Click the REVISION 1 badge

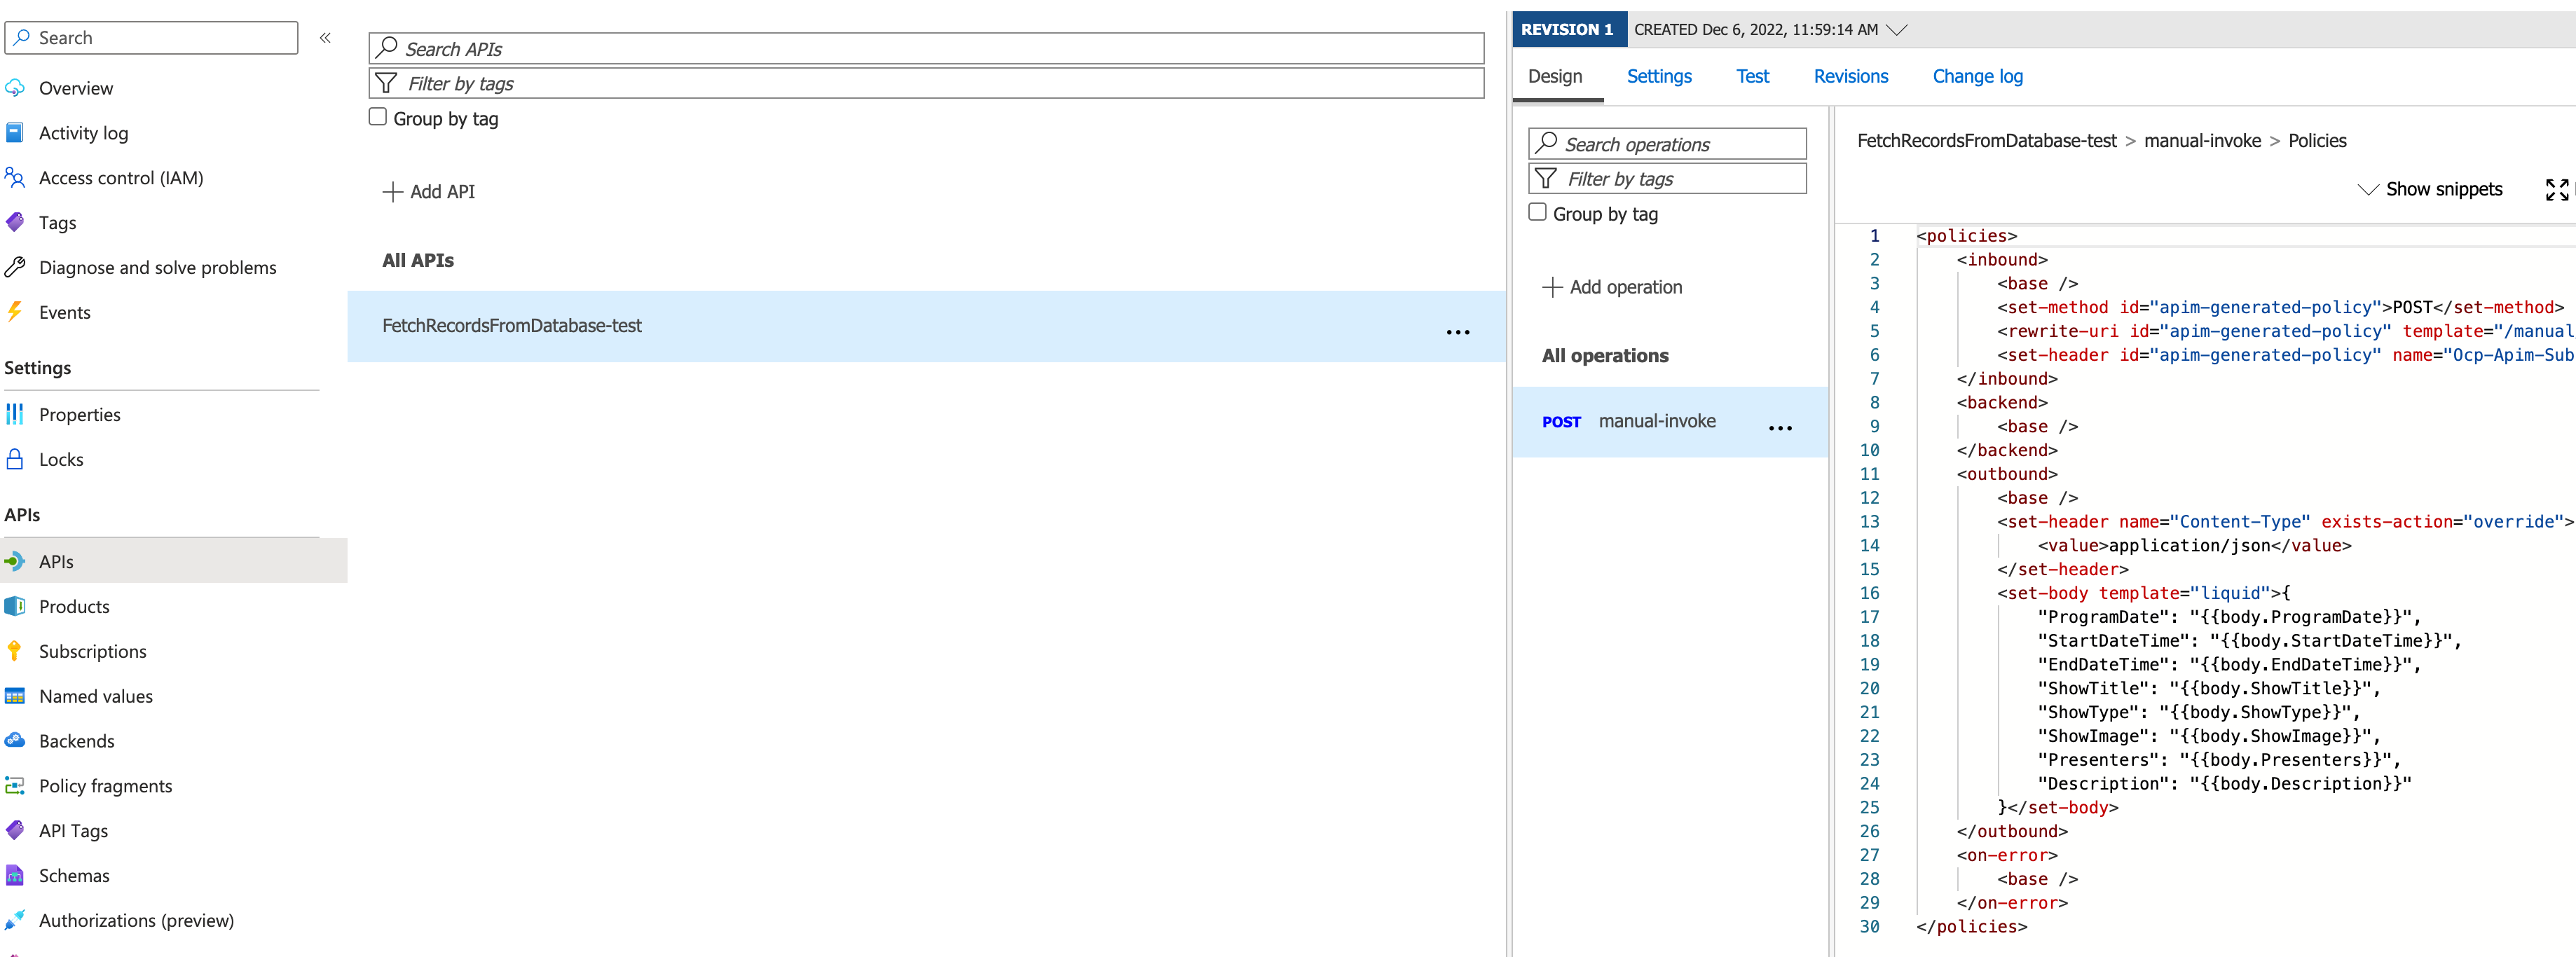1569,30
